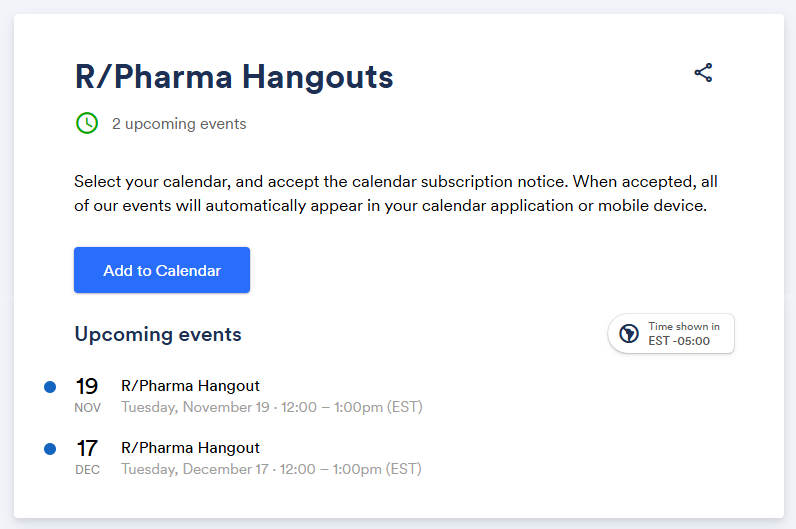Open the December R/Pharma Hangout event title
This screenshot has height=529, width=796.
click(190, 448)
